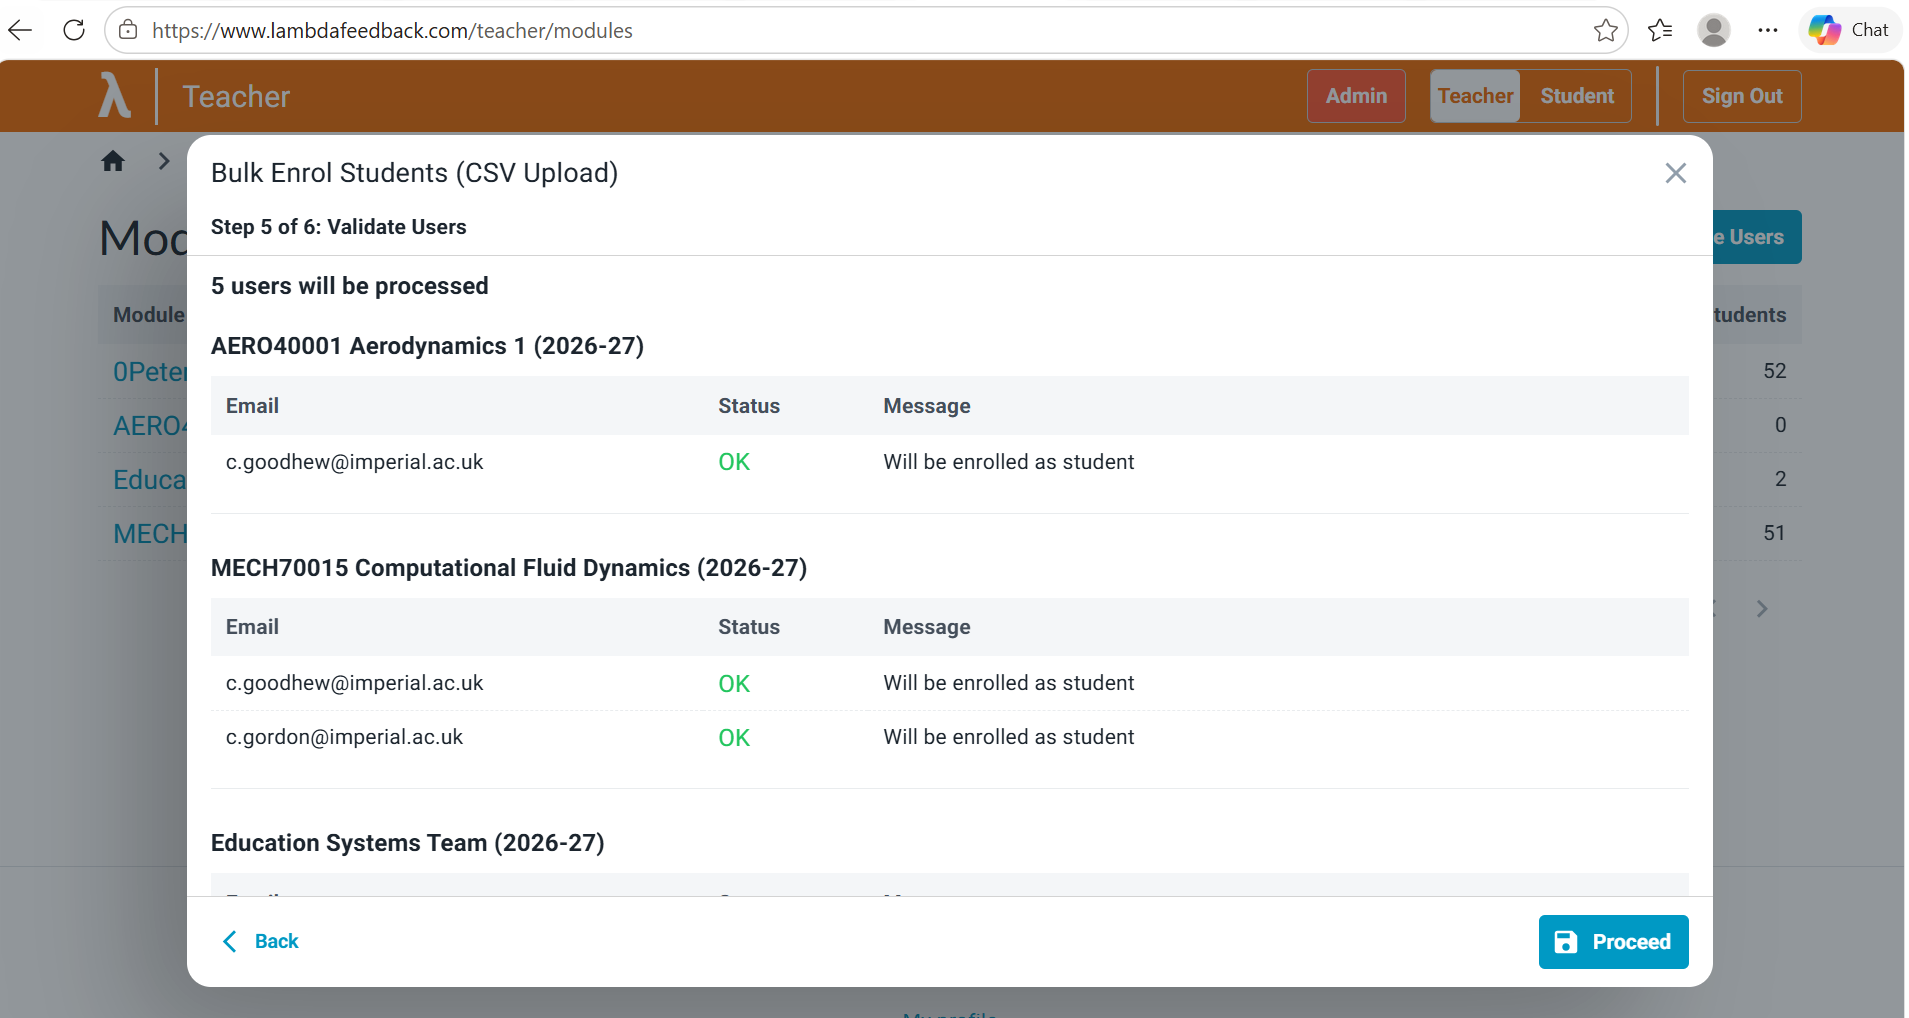Click the student count 51 cell
1909x1018 pixels.
point(1774,533)
